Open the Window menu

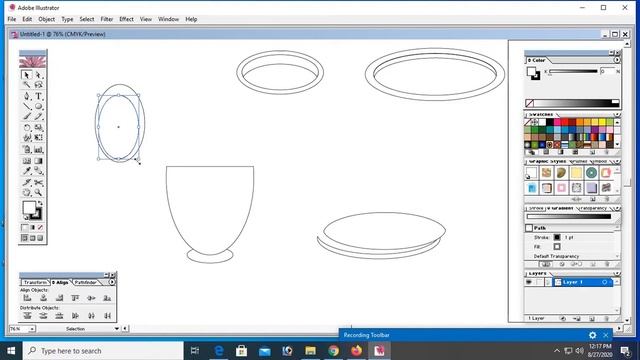(x=169, y=19)
